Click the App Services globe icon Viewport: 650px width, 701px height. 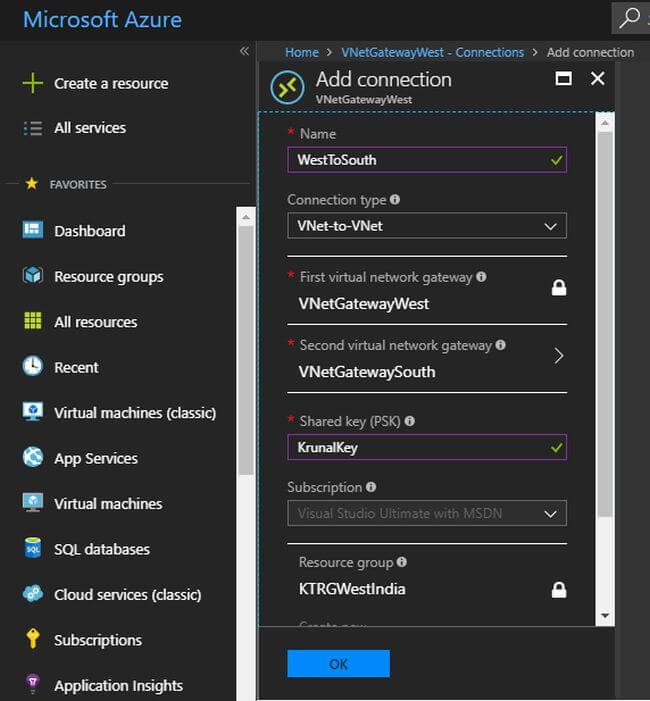coord(33,457)
